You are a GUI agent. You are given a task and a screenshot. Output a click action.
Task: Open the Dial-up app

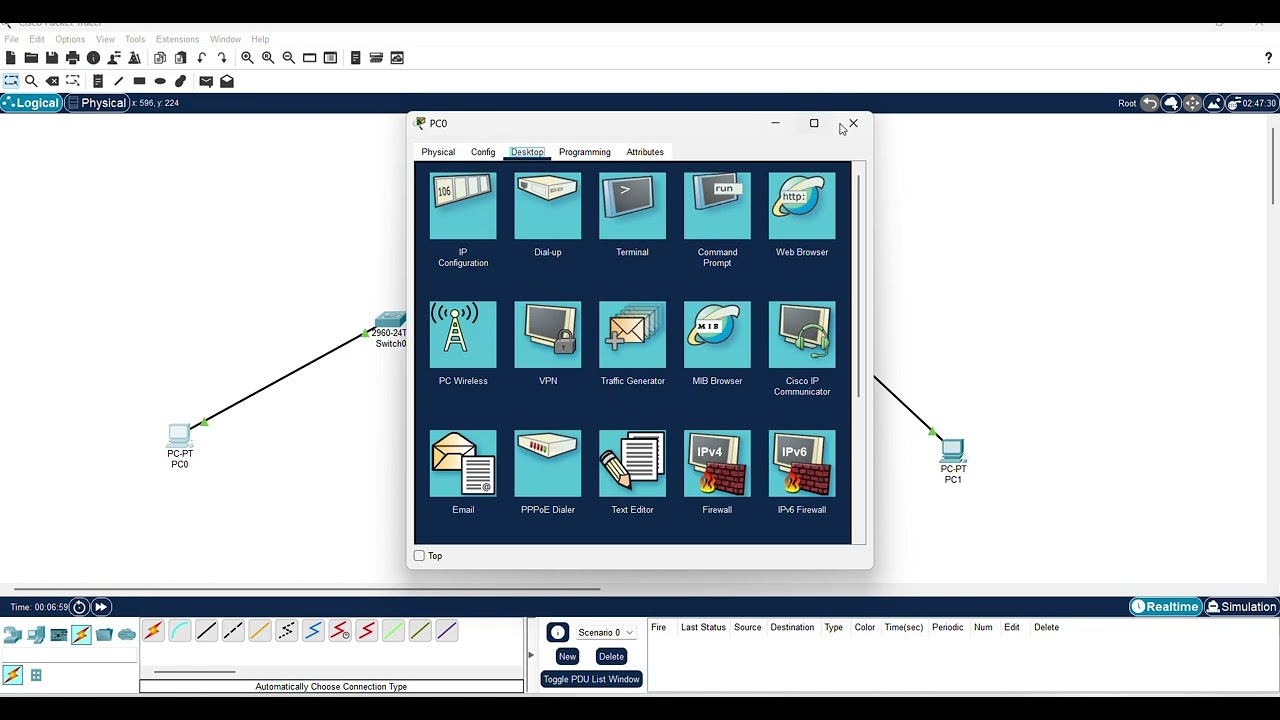(x=548, y=206)
